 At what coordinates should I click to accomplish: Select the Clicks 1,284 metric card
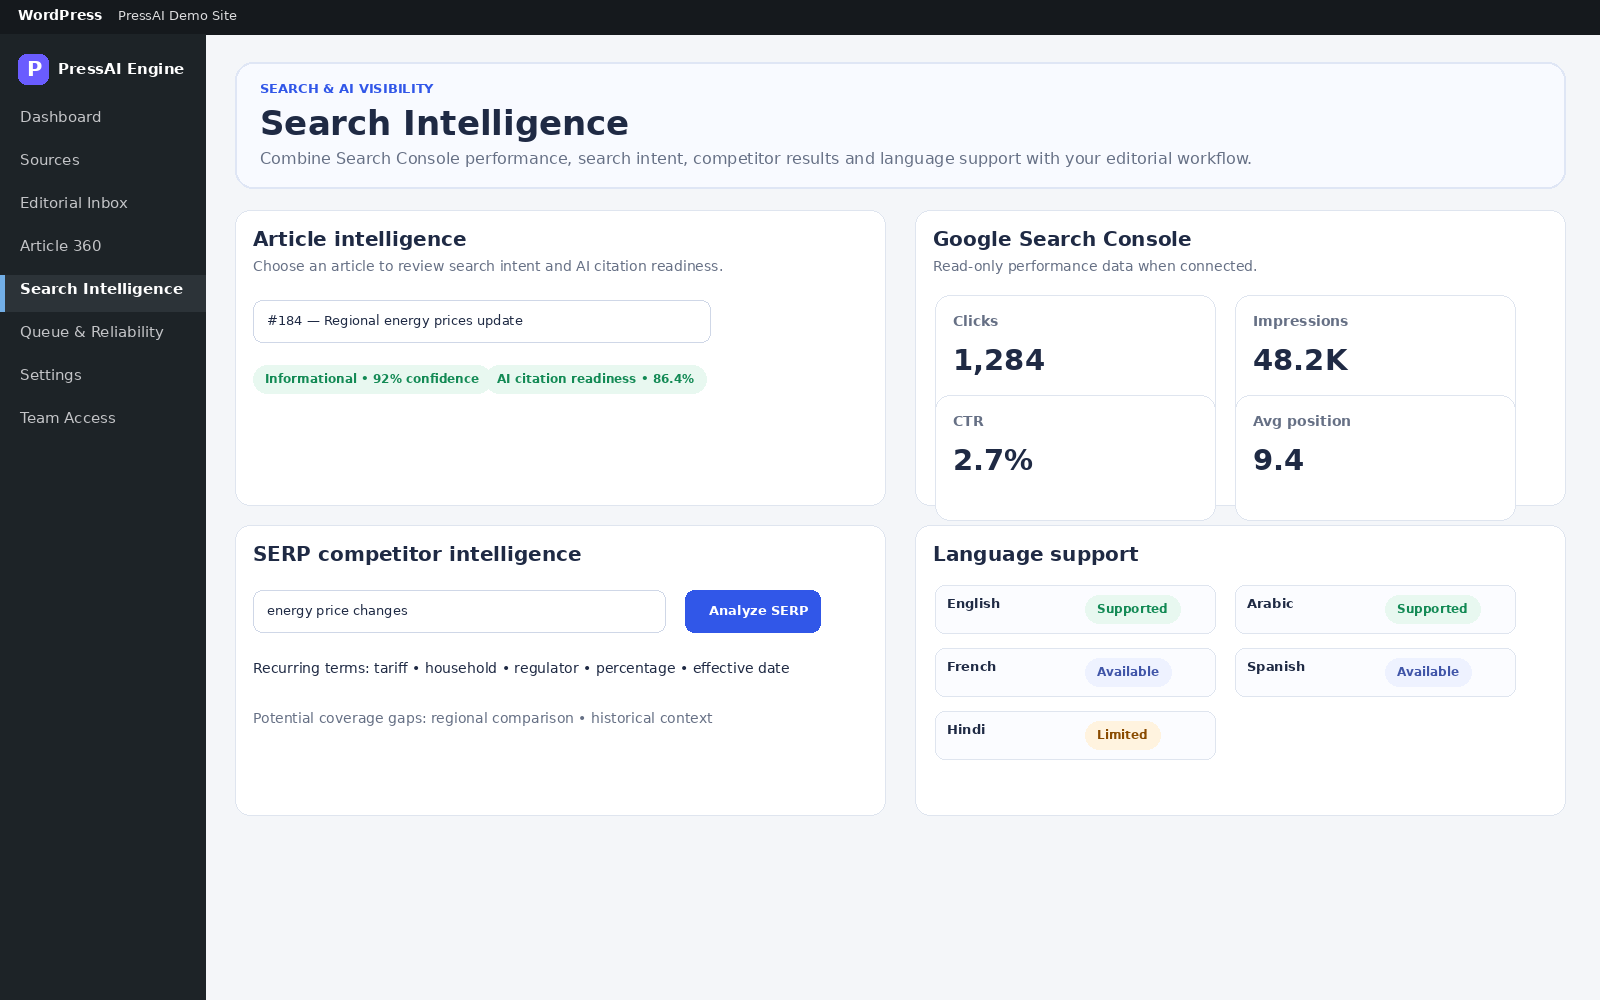pos(1075,346)
